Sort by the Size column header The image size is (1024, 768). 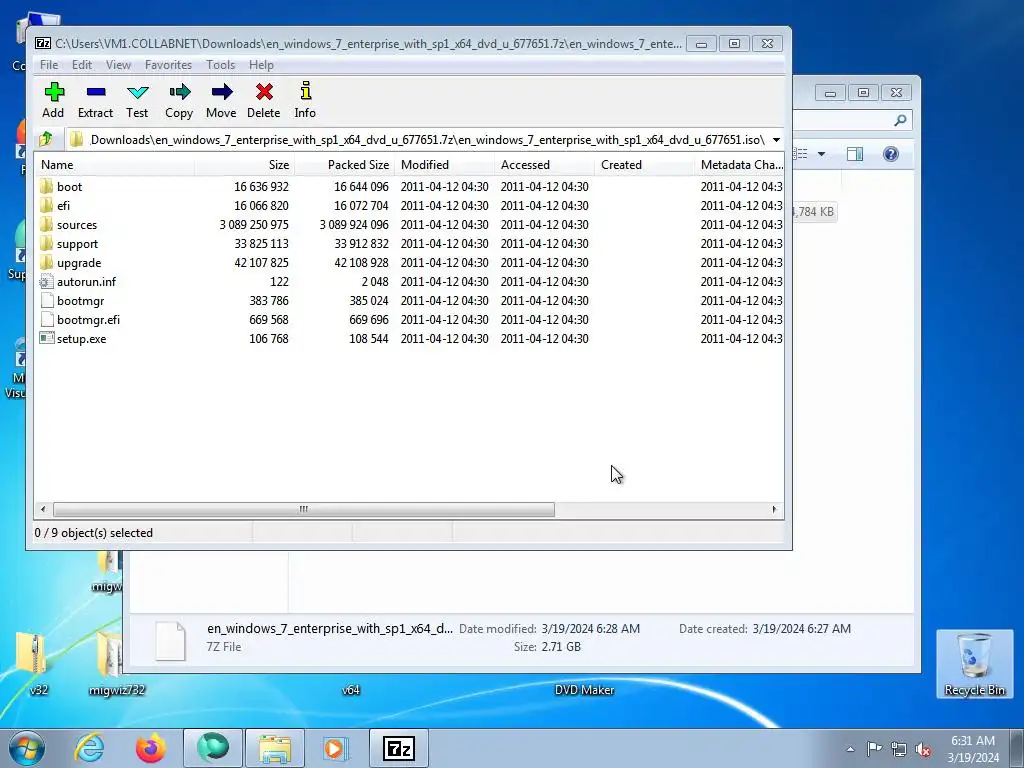pyautogui.click(x=244, y=165)
